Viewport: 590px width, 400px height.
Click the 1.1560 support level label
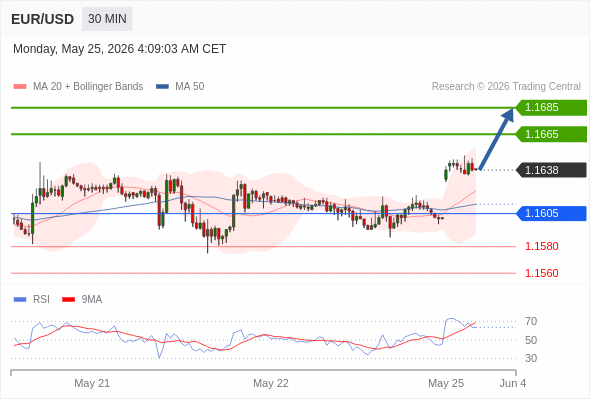542,273
